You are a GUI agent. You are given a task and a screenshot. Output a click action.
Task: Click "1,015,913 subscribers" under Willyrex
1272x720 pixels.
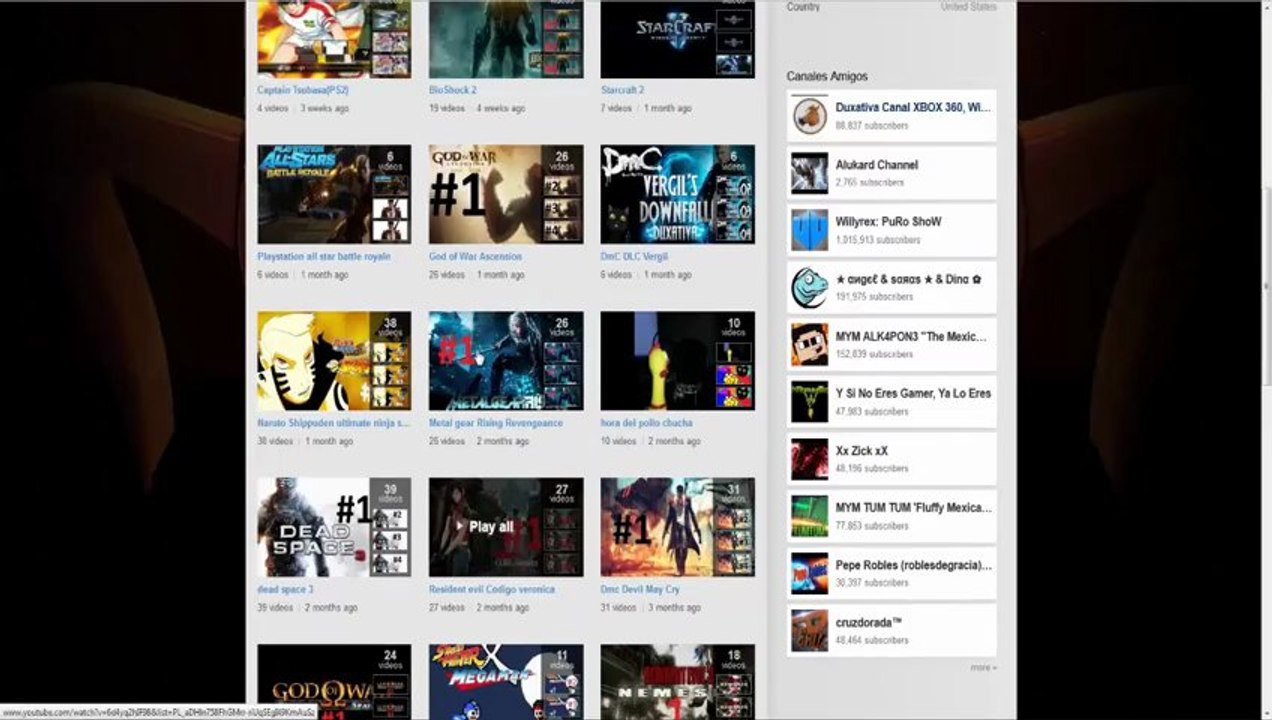tap(878, 240)
